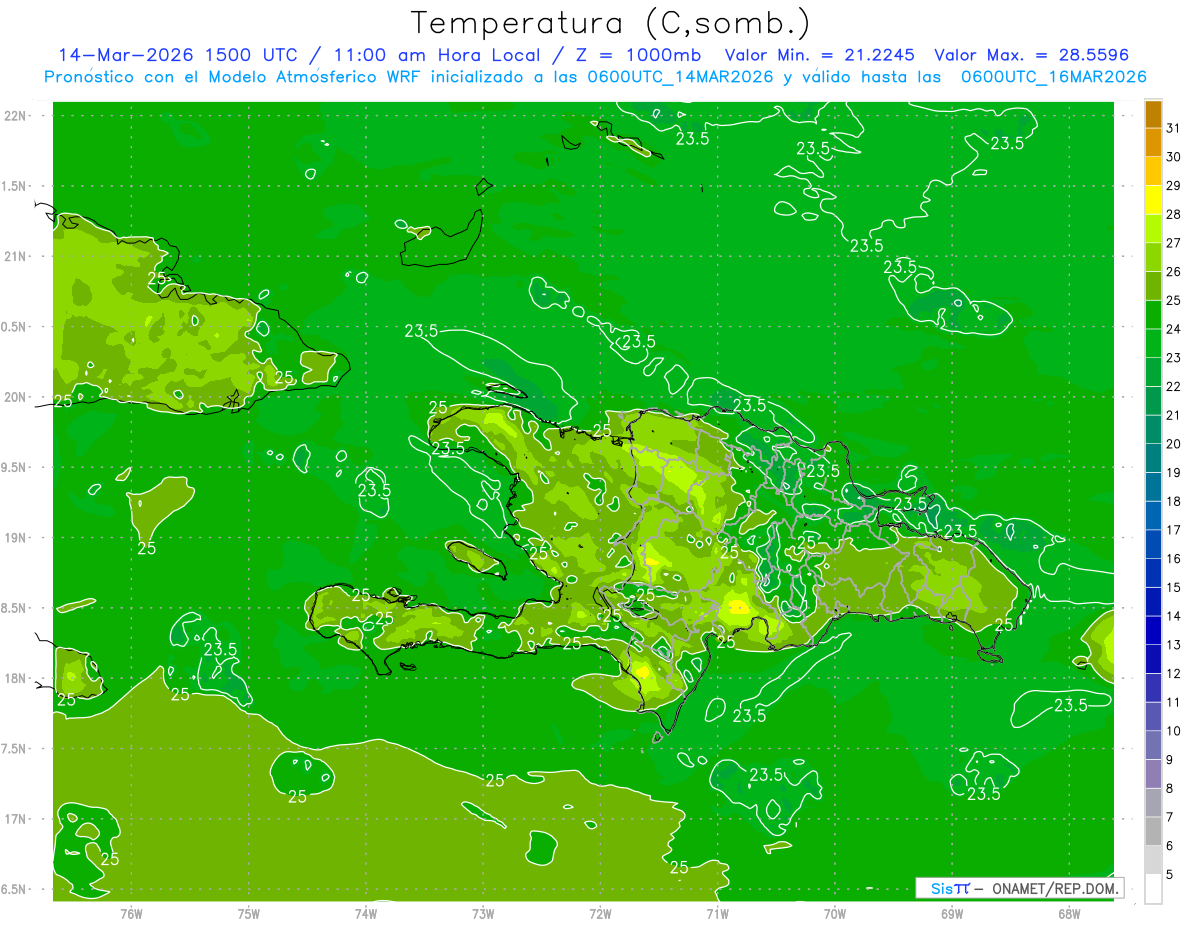Click the white swatch below 5 on the colorbar
This screenshot has height=927, width=1200.
[x=1153, y=889]
